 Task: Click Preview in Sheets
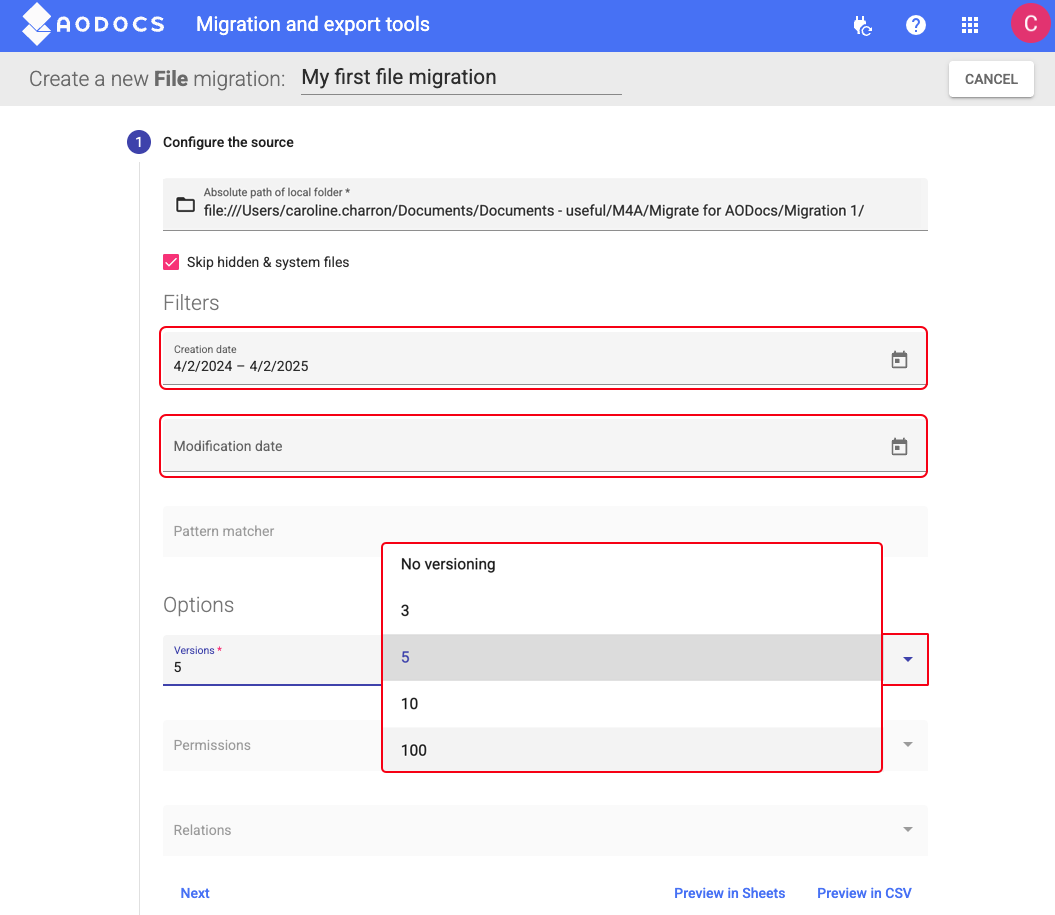[x=729, y=893]
